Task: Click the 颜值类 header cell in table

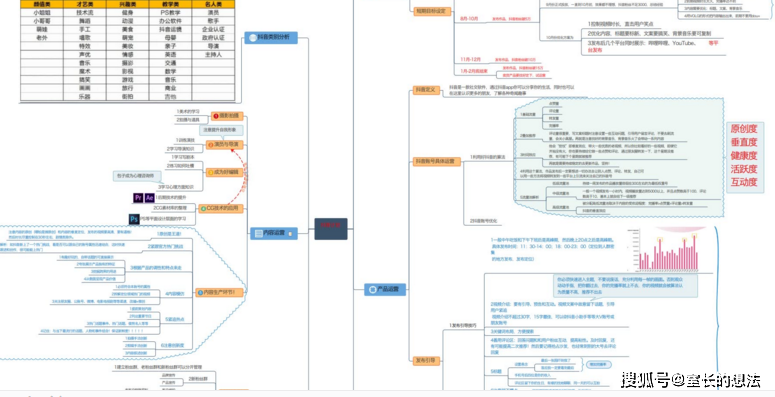Action: coord(42,3)
